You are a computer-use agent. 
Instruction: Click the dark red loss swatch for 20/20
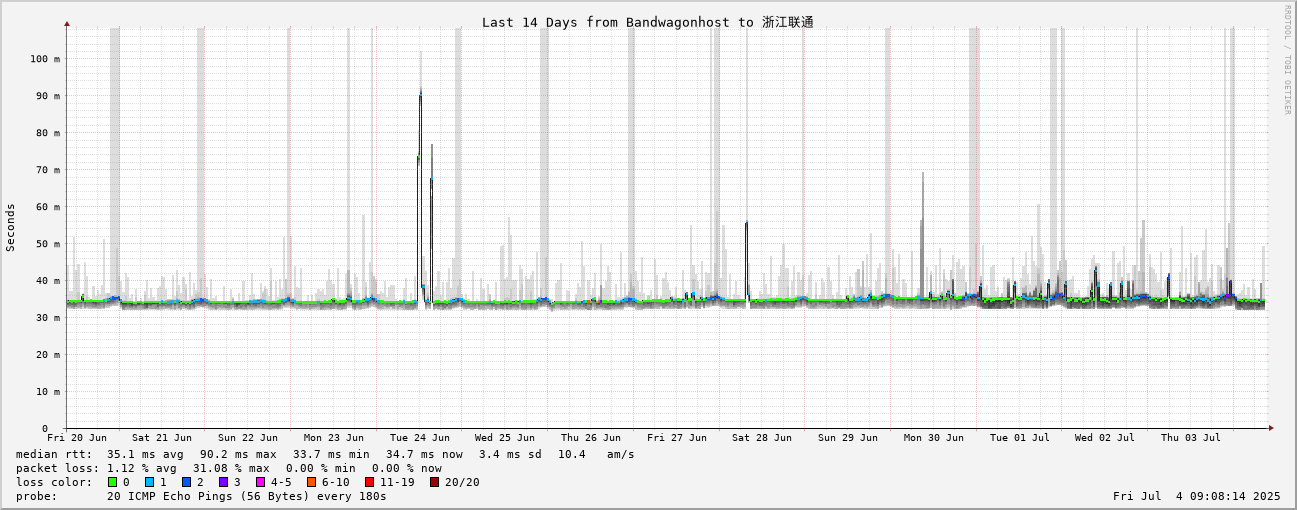(x=434, y=482)
